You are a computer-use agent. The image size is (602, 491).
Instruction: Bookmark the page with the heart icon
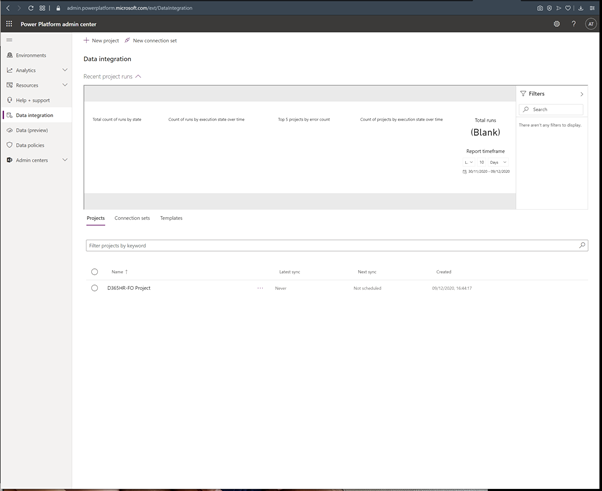pos(568,8)
